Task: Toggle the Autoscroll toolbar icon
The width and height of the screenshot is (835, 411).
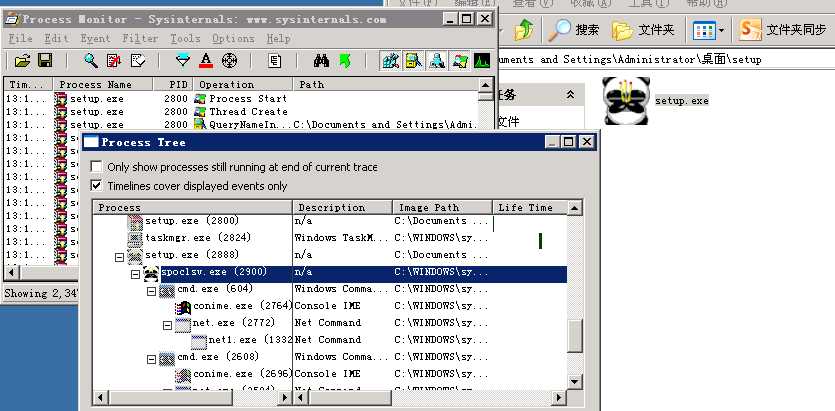Action: 114,61
